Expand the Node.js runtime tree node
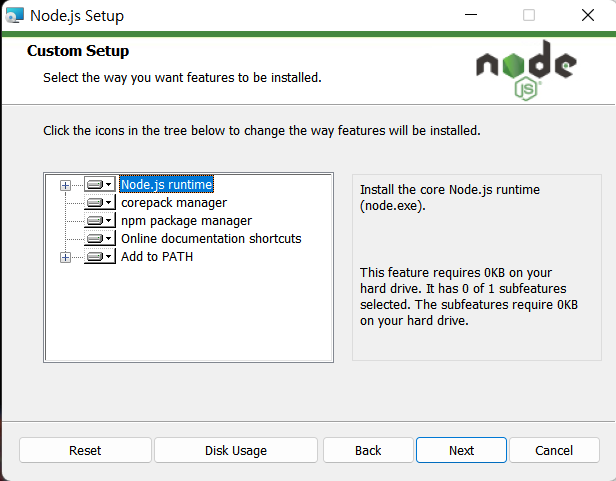Screen dimensions: 616x481 [65, 185]
